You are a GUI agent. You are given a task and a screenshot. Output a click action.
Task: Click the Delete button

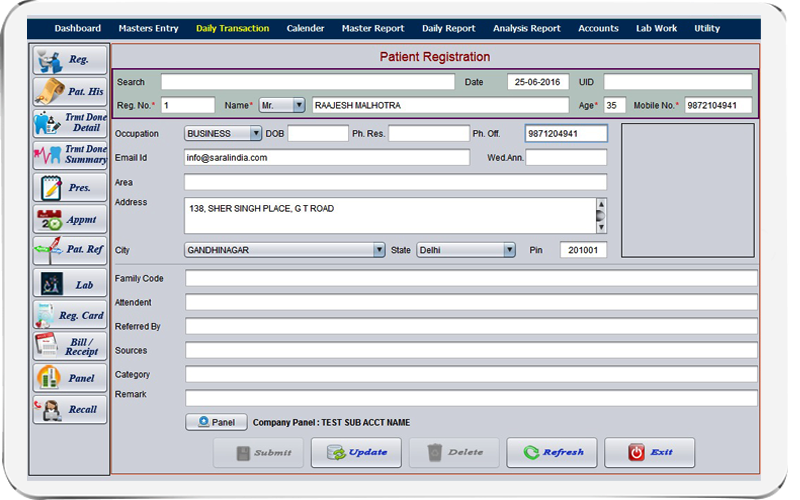pos(454,453)
